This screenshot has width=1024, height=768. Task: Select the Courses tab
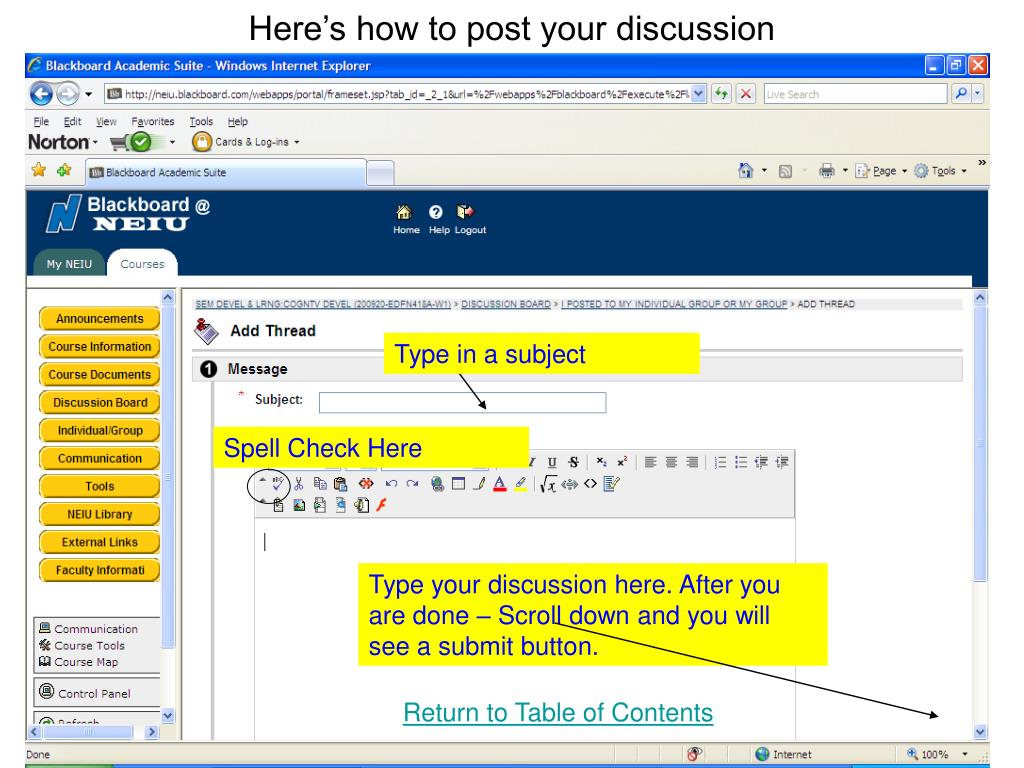[x=142, y=264]
